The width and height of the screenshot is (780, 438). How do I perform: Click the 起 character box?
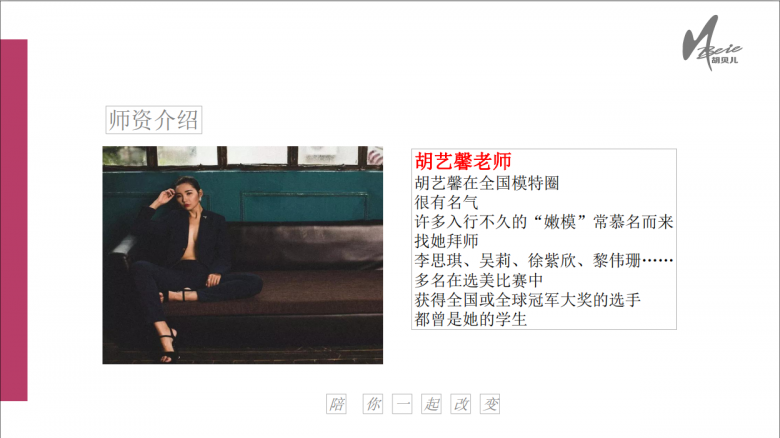pyautogui.click(x=431, y=404)
